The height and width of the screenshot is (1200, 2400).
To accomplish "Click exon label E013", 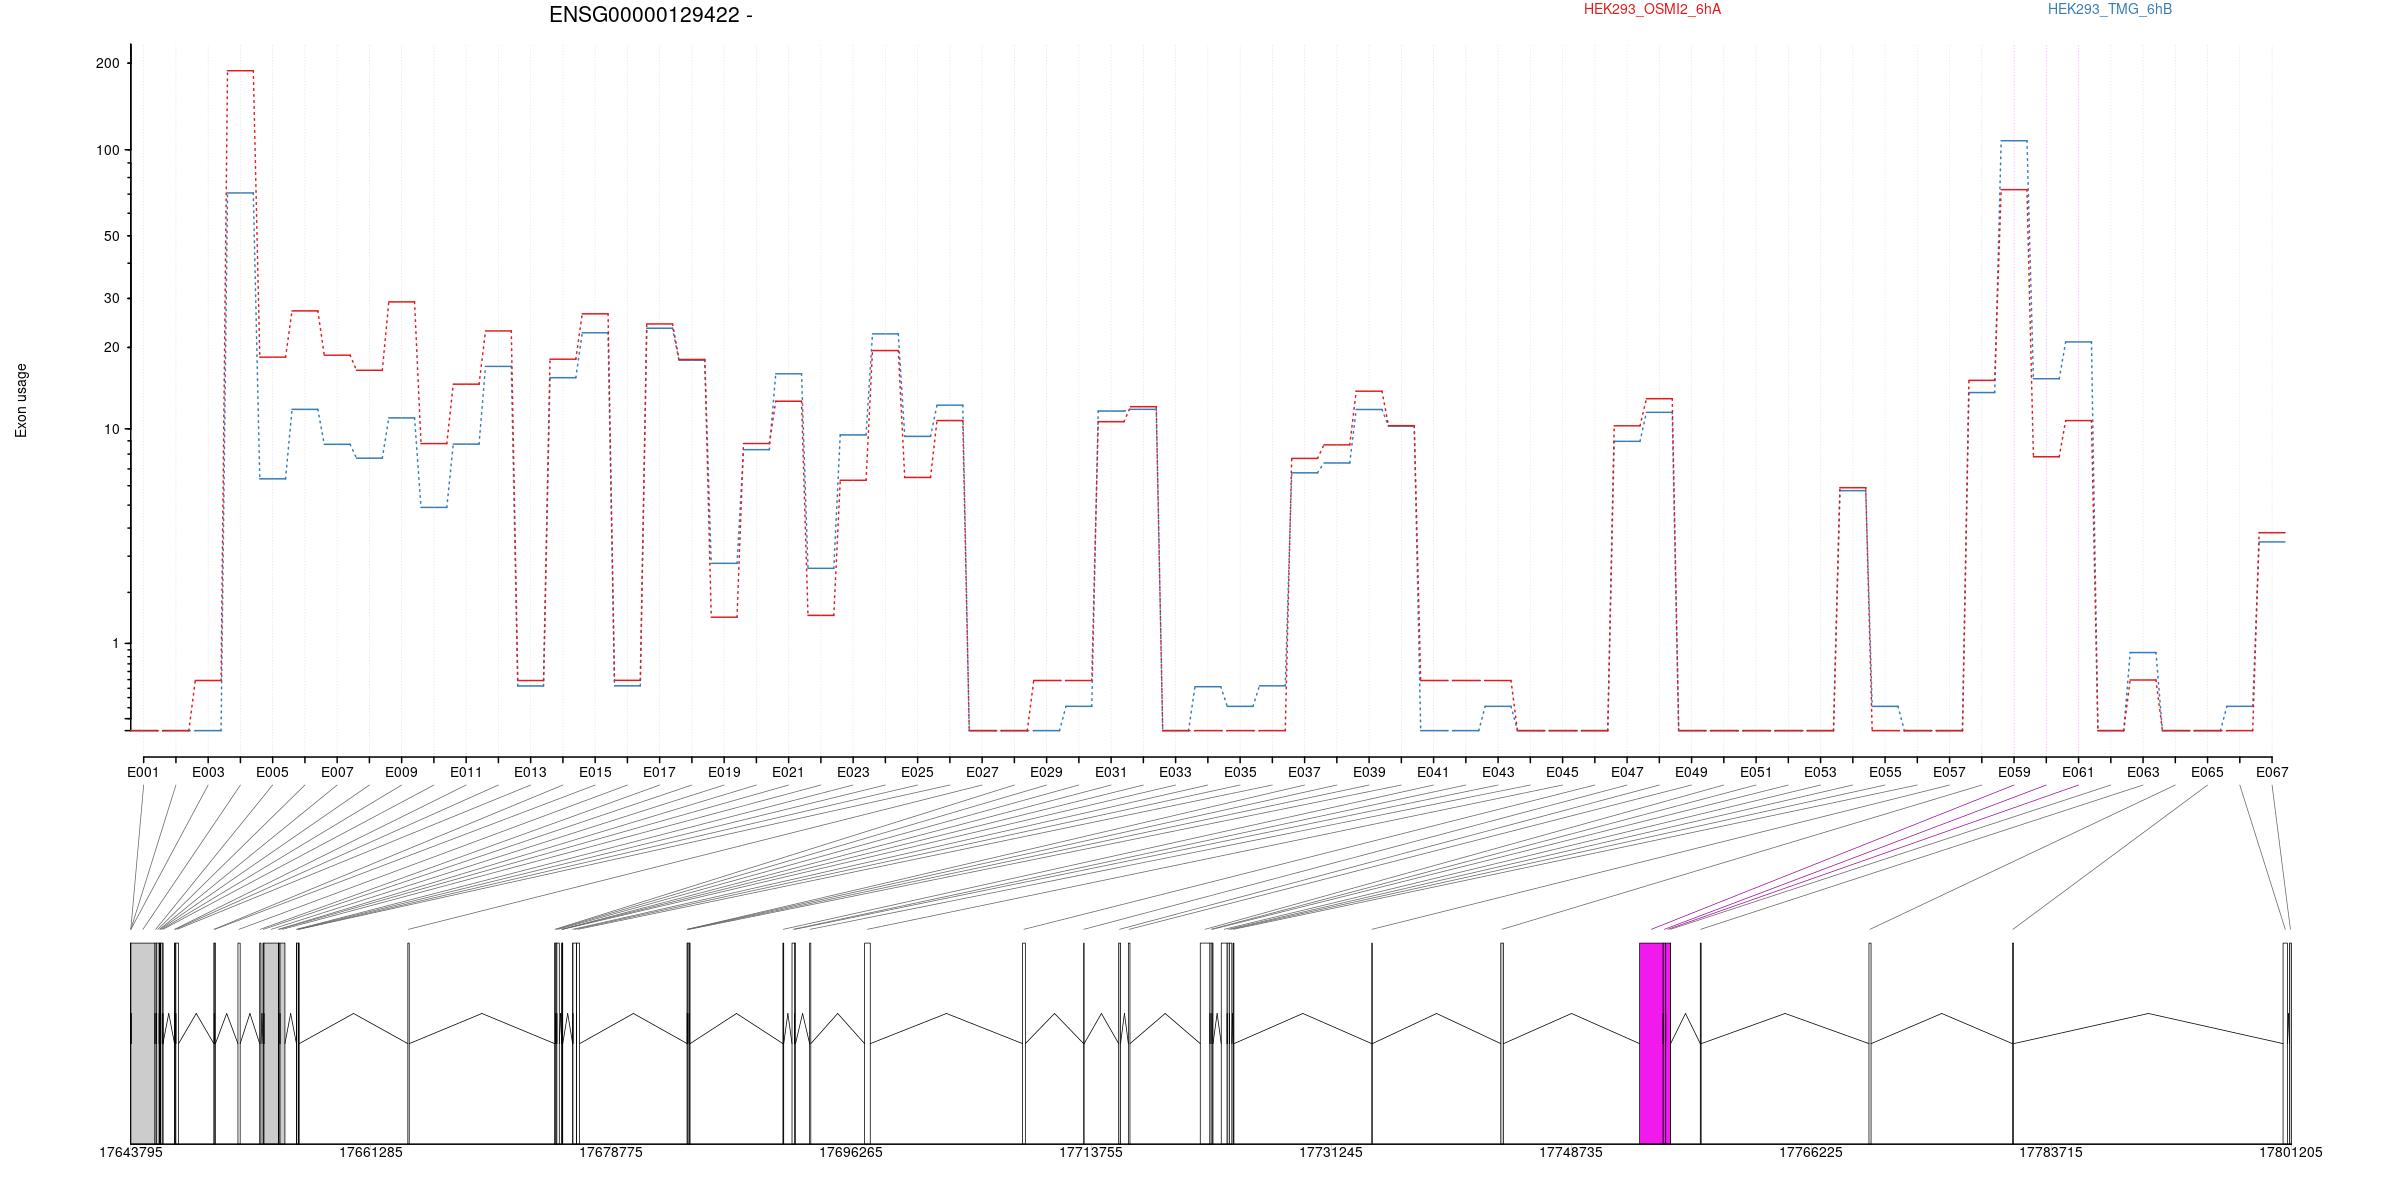I will (530, 772).
